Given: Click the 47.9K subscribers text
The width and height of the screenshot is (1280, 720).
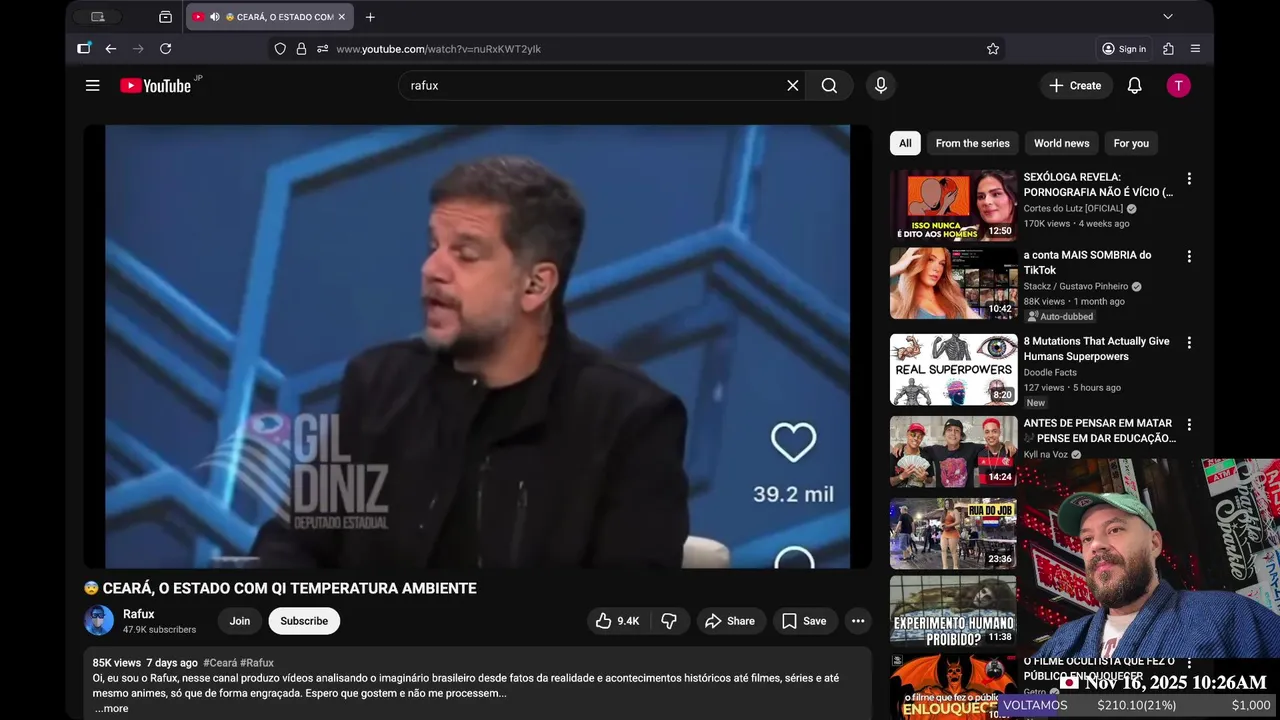Looking at the screenshot, I should [159, 630].
